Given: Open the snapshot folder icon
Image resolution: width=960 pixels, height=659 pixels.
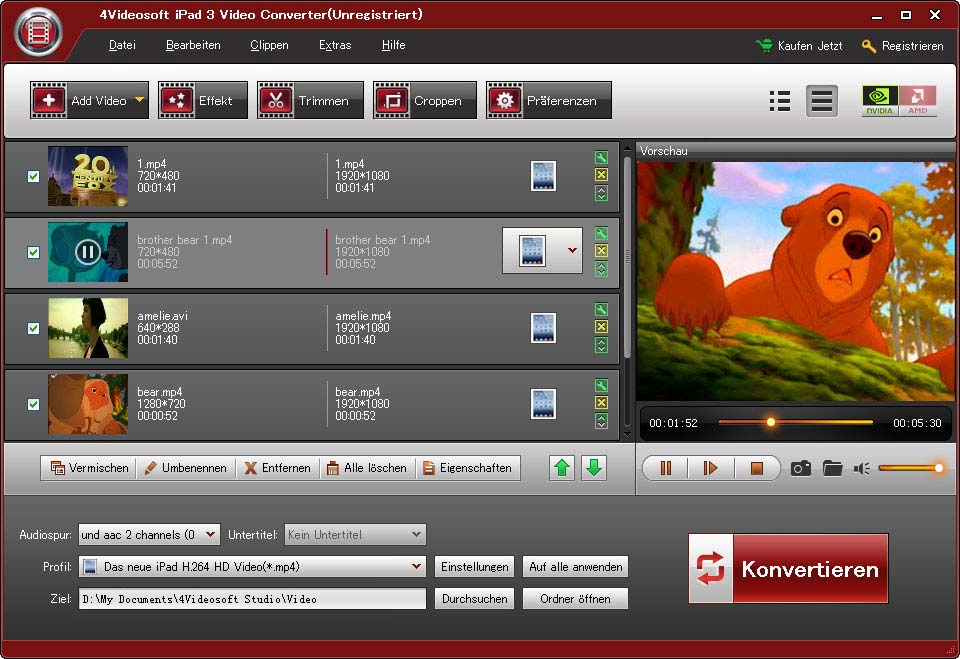Looking at the screenshot, I should 832,468.
